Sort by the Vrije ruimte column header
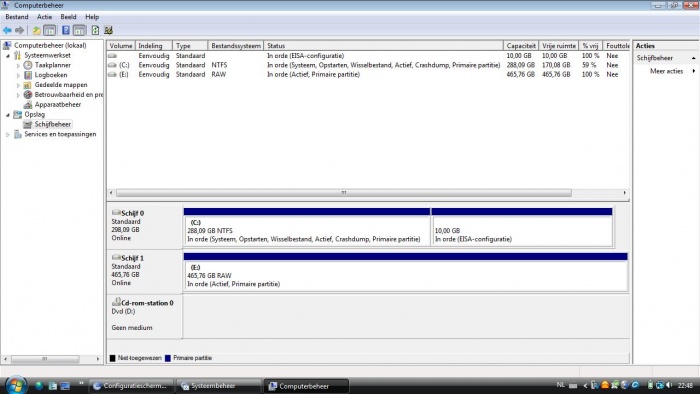Image resolution: width=700 pixels, height=394 pixels. (x=559, y=46)
